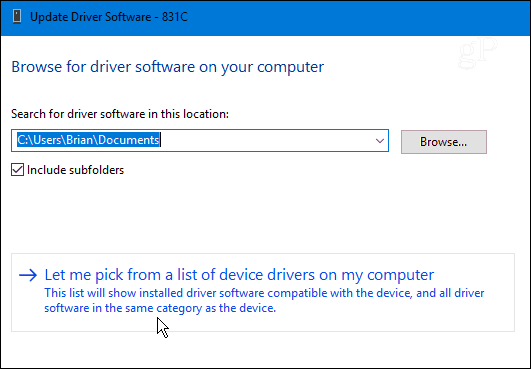Viewport: 531px width, 369px height.
Task: Open the location combo box chevron
Action: click(380, 140)
